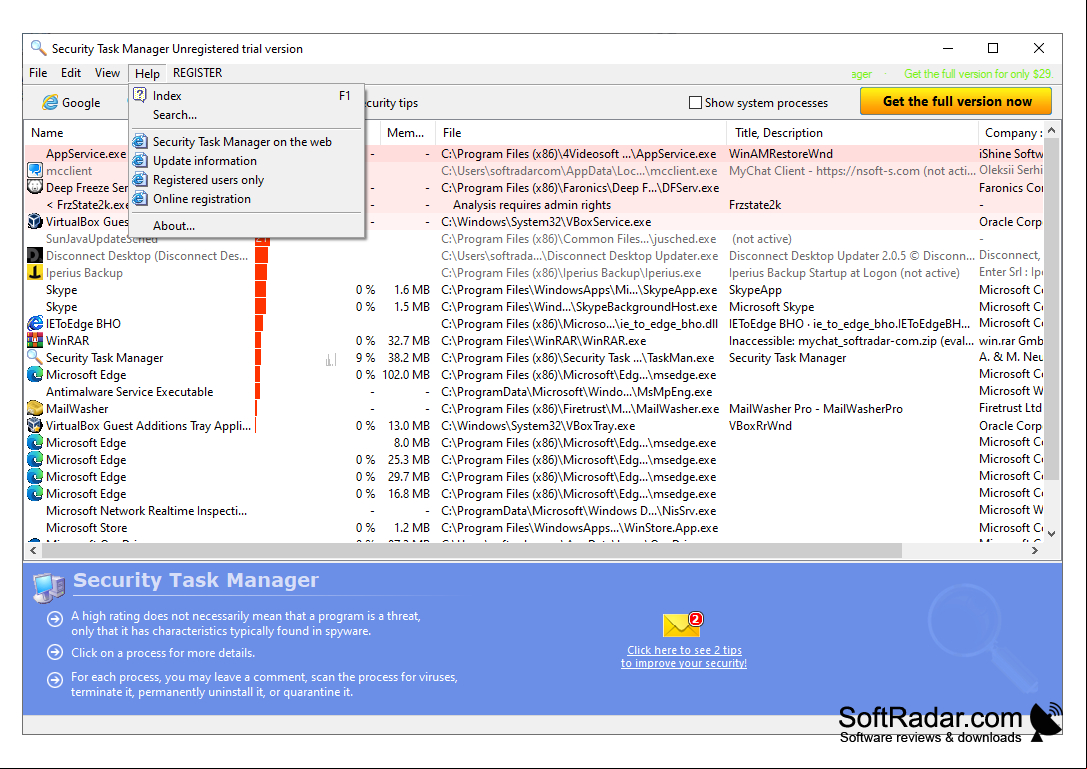Select the FrzState2k.exe process row
Screen dimensions: 1087x769
[x=534, y=205]
